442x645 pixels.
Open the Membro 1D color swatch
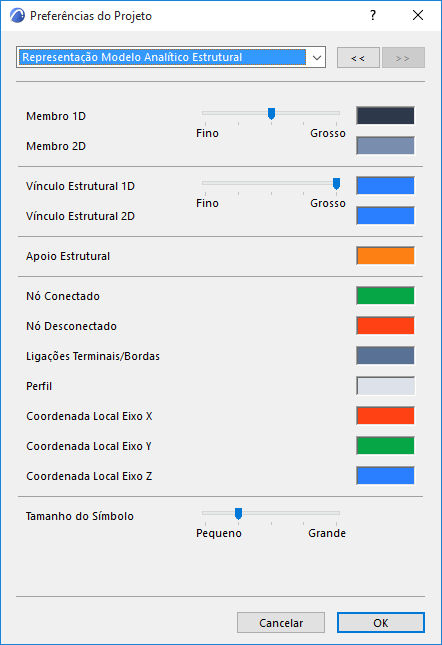coord(385,116)
